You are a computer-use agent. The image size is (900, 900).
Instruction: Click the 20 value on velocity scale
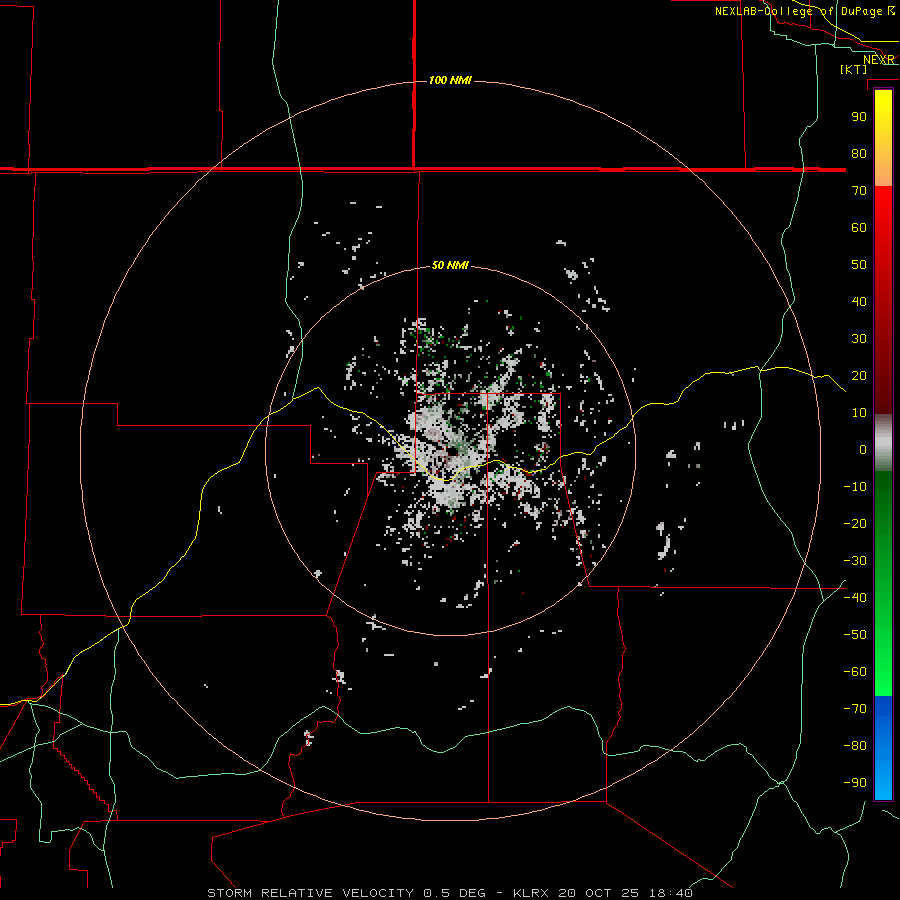(x=859, y=375)
